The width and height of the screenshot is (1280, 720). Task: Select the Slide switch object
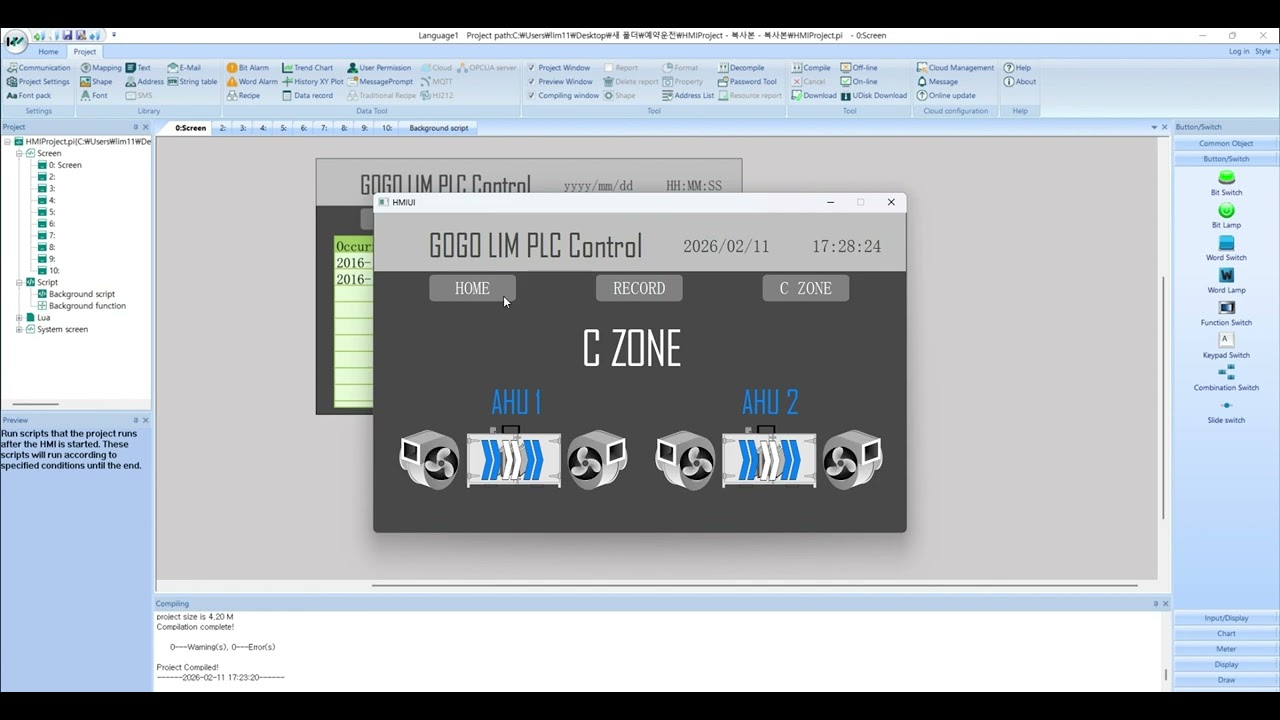[1226, 412]
